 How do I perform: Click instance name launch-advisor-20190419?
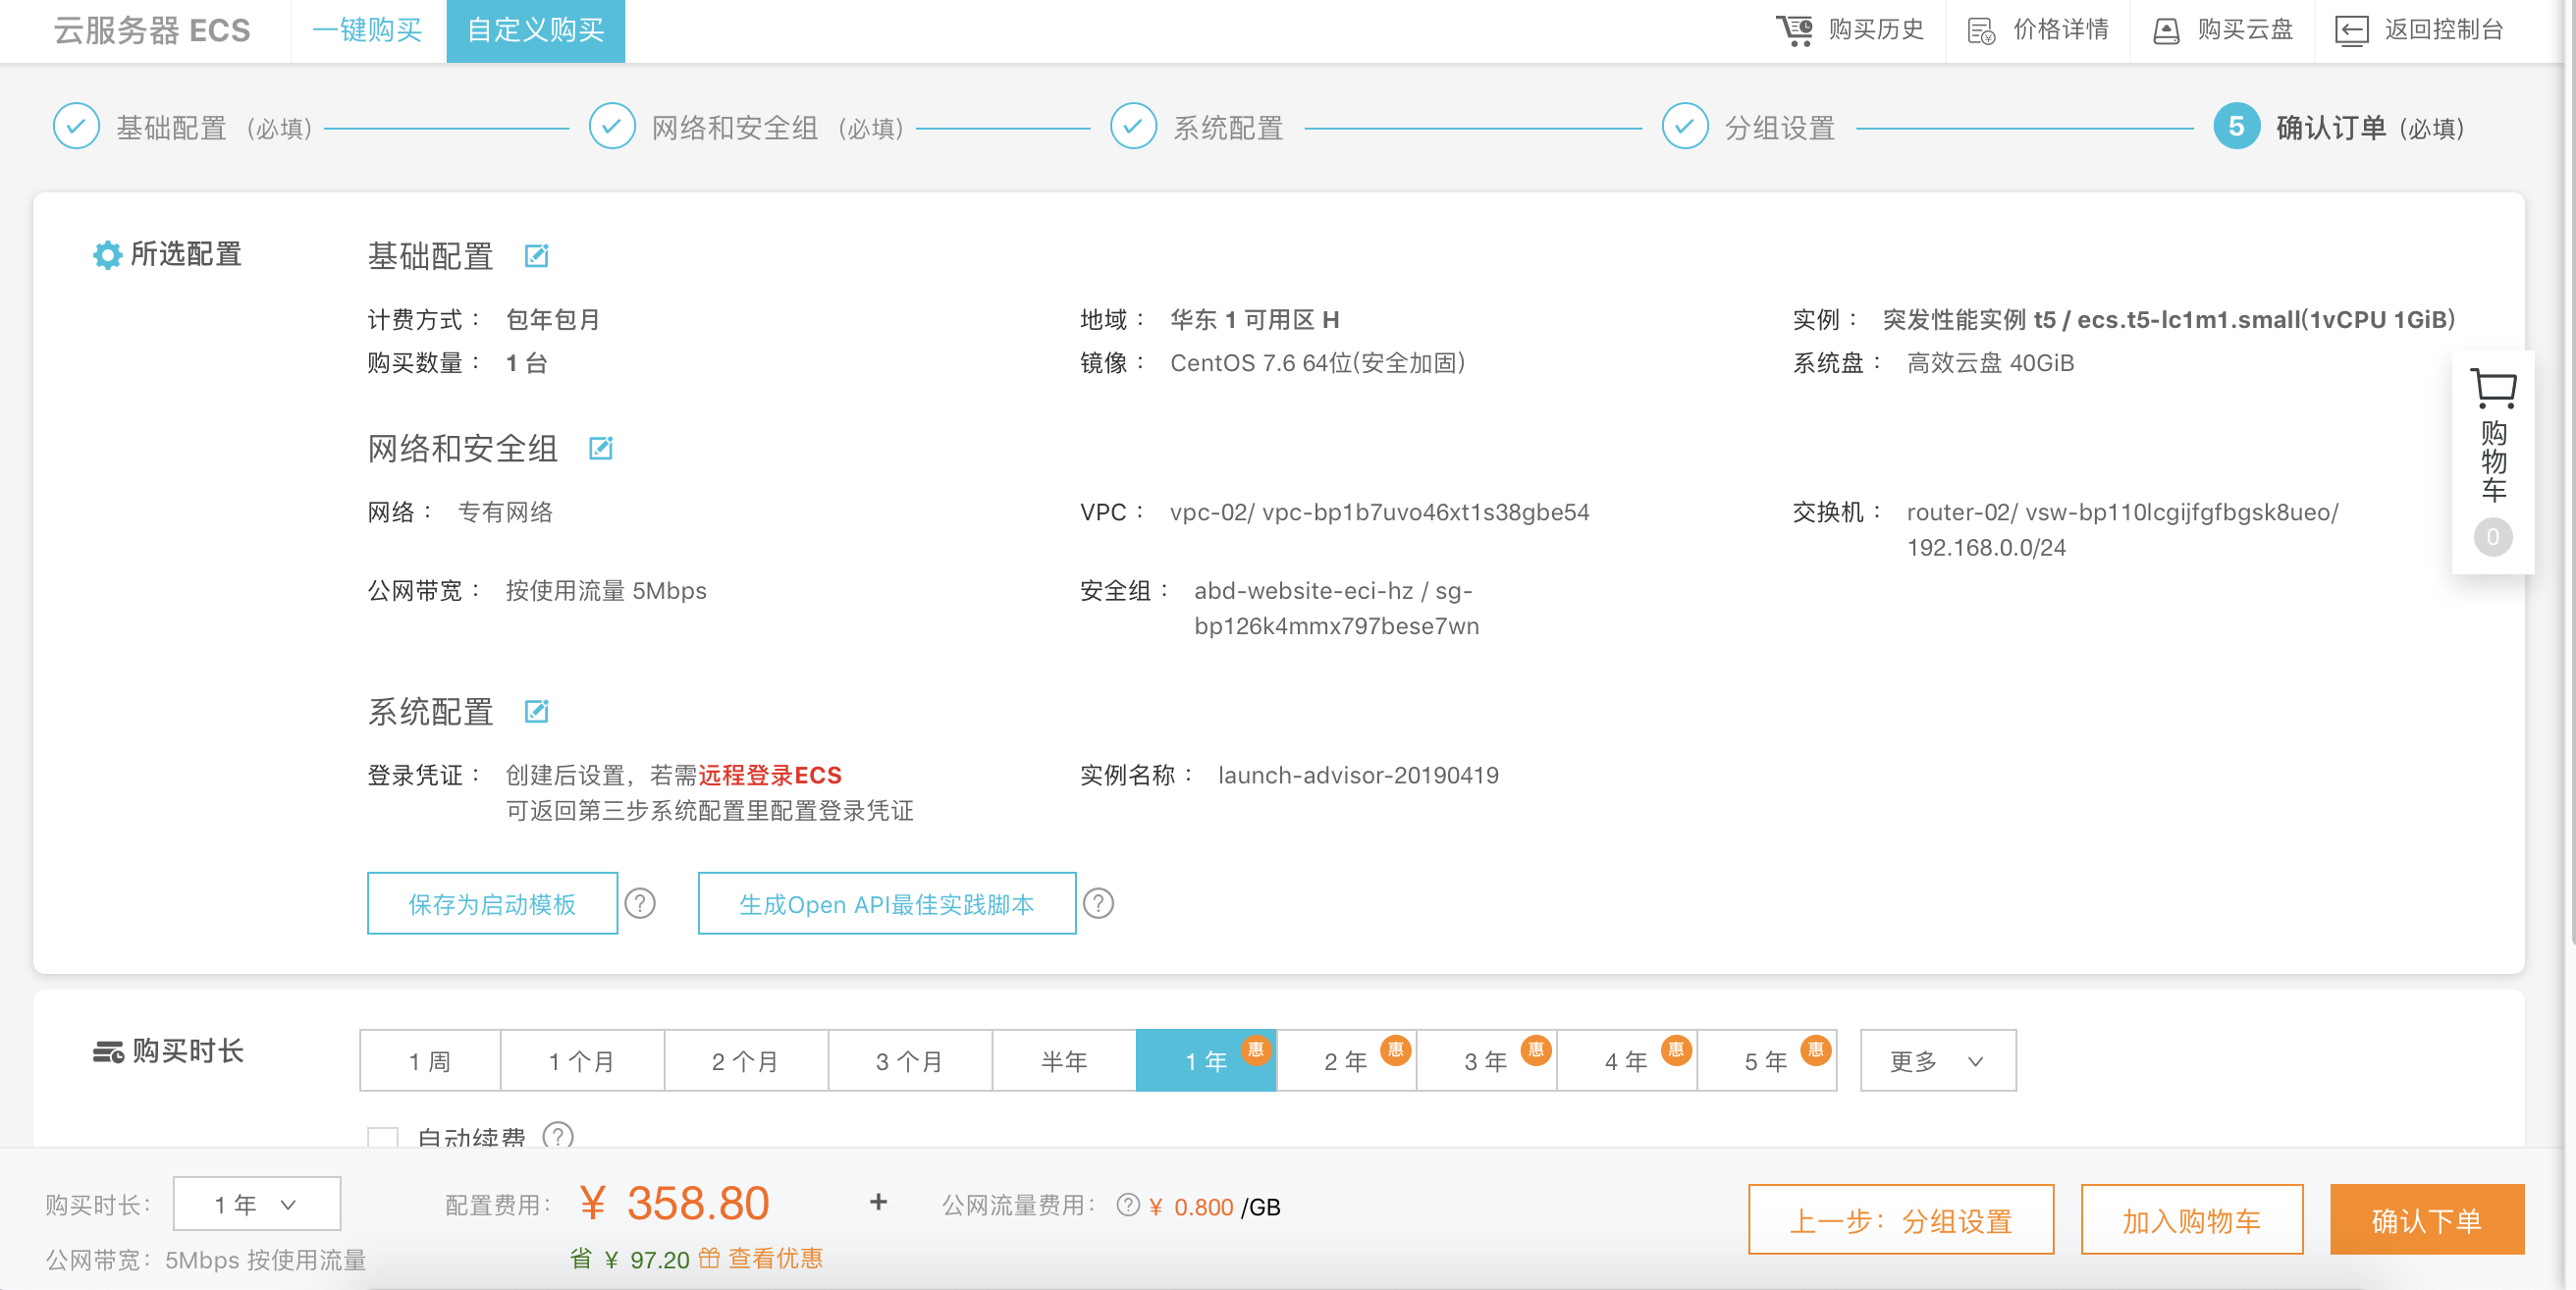[x=1358, y=775]
